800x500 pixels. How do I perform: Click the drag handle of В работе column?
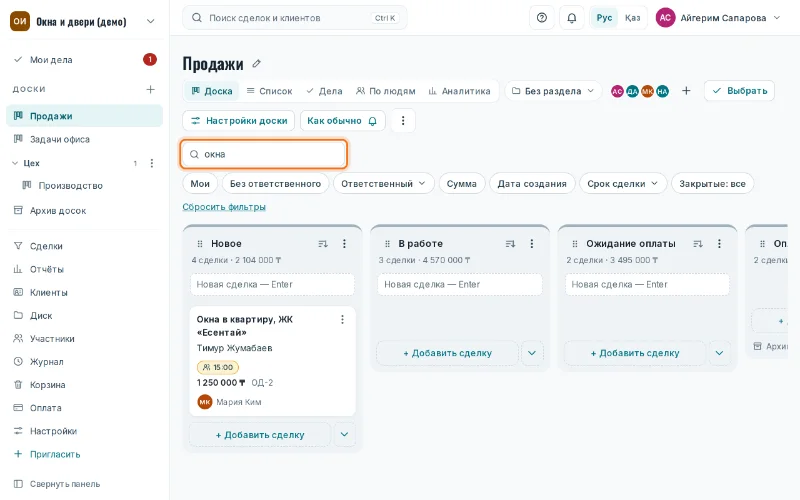click(387, 244)
